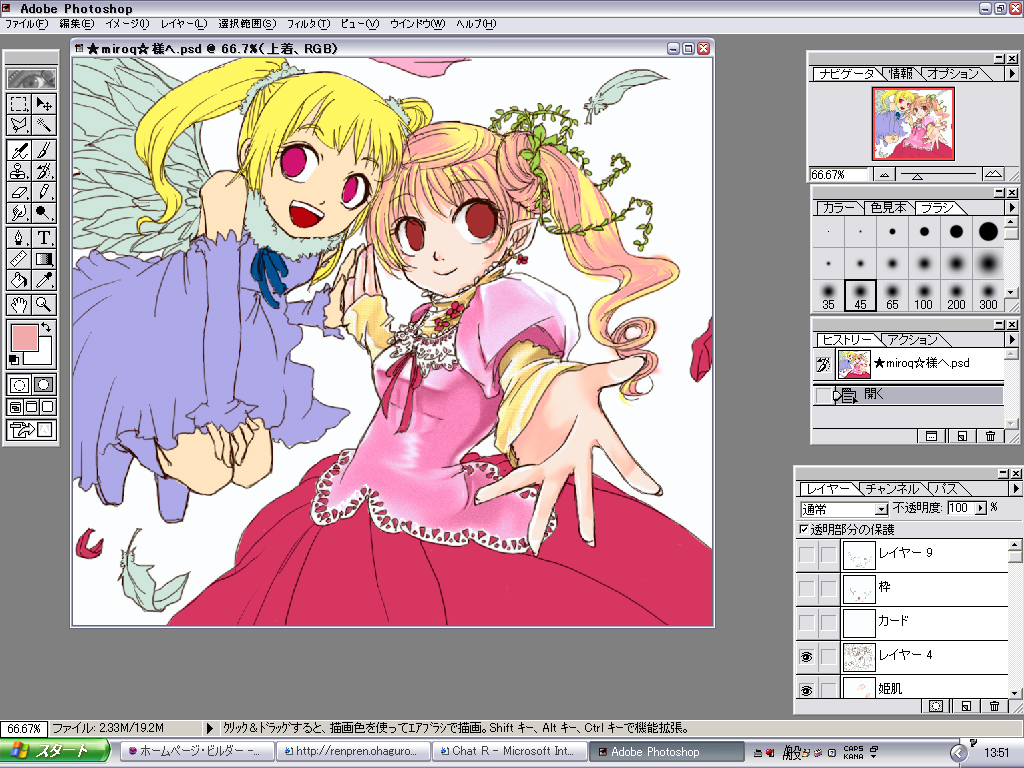
Task: Show the レイヤー 9 layer
Action: tap(807, 555)
